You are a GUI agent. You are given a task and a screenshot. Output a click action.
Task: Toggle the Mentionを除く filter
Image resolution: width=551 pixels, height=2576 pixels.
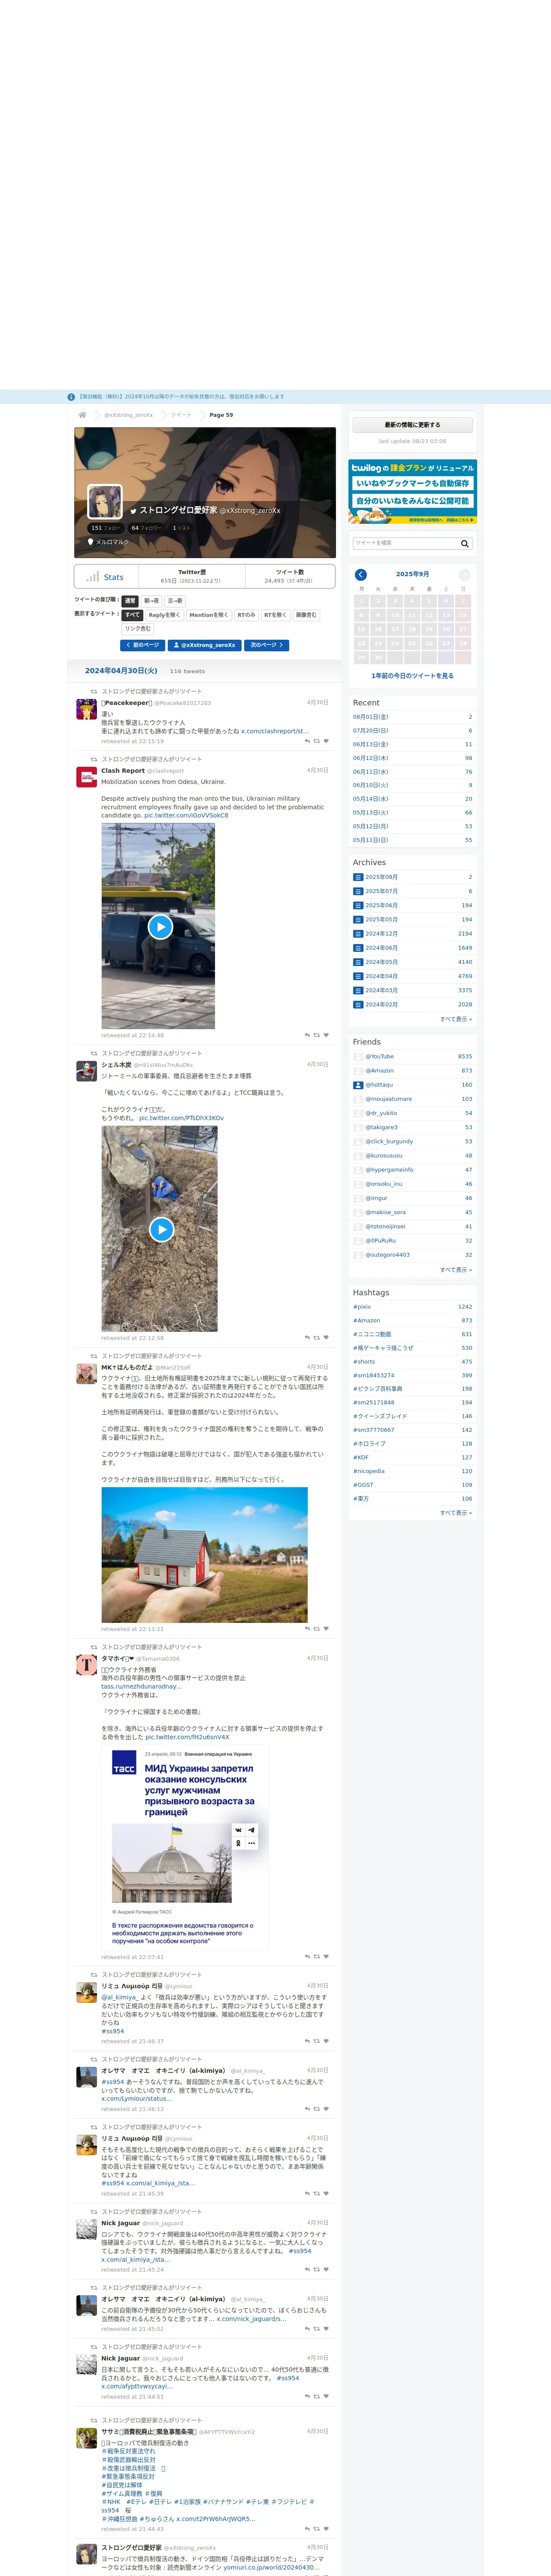click(x=209, y=615)
